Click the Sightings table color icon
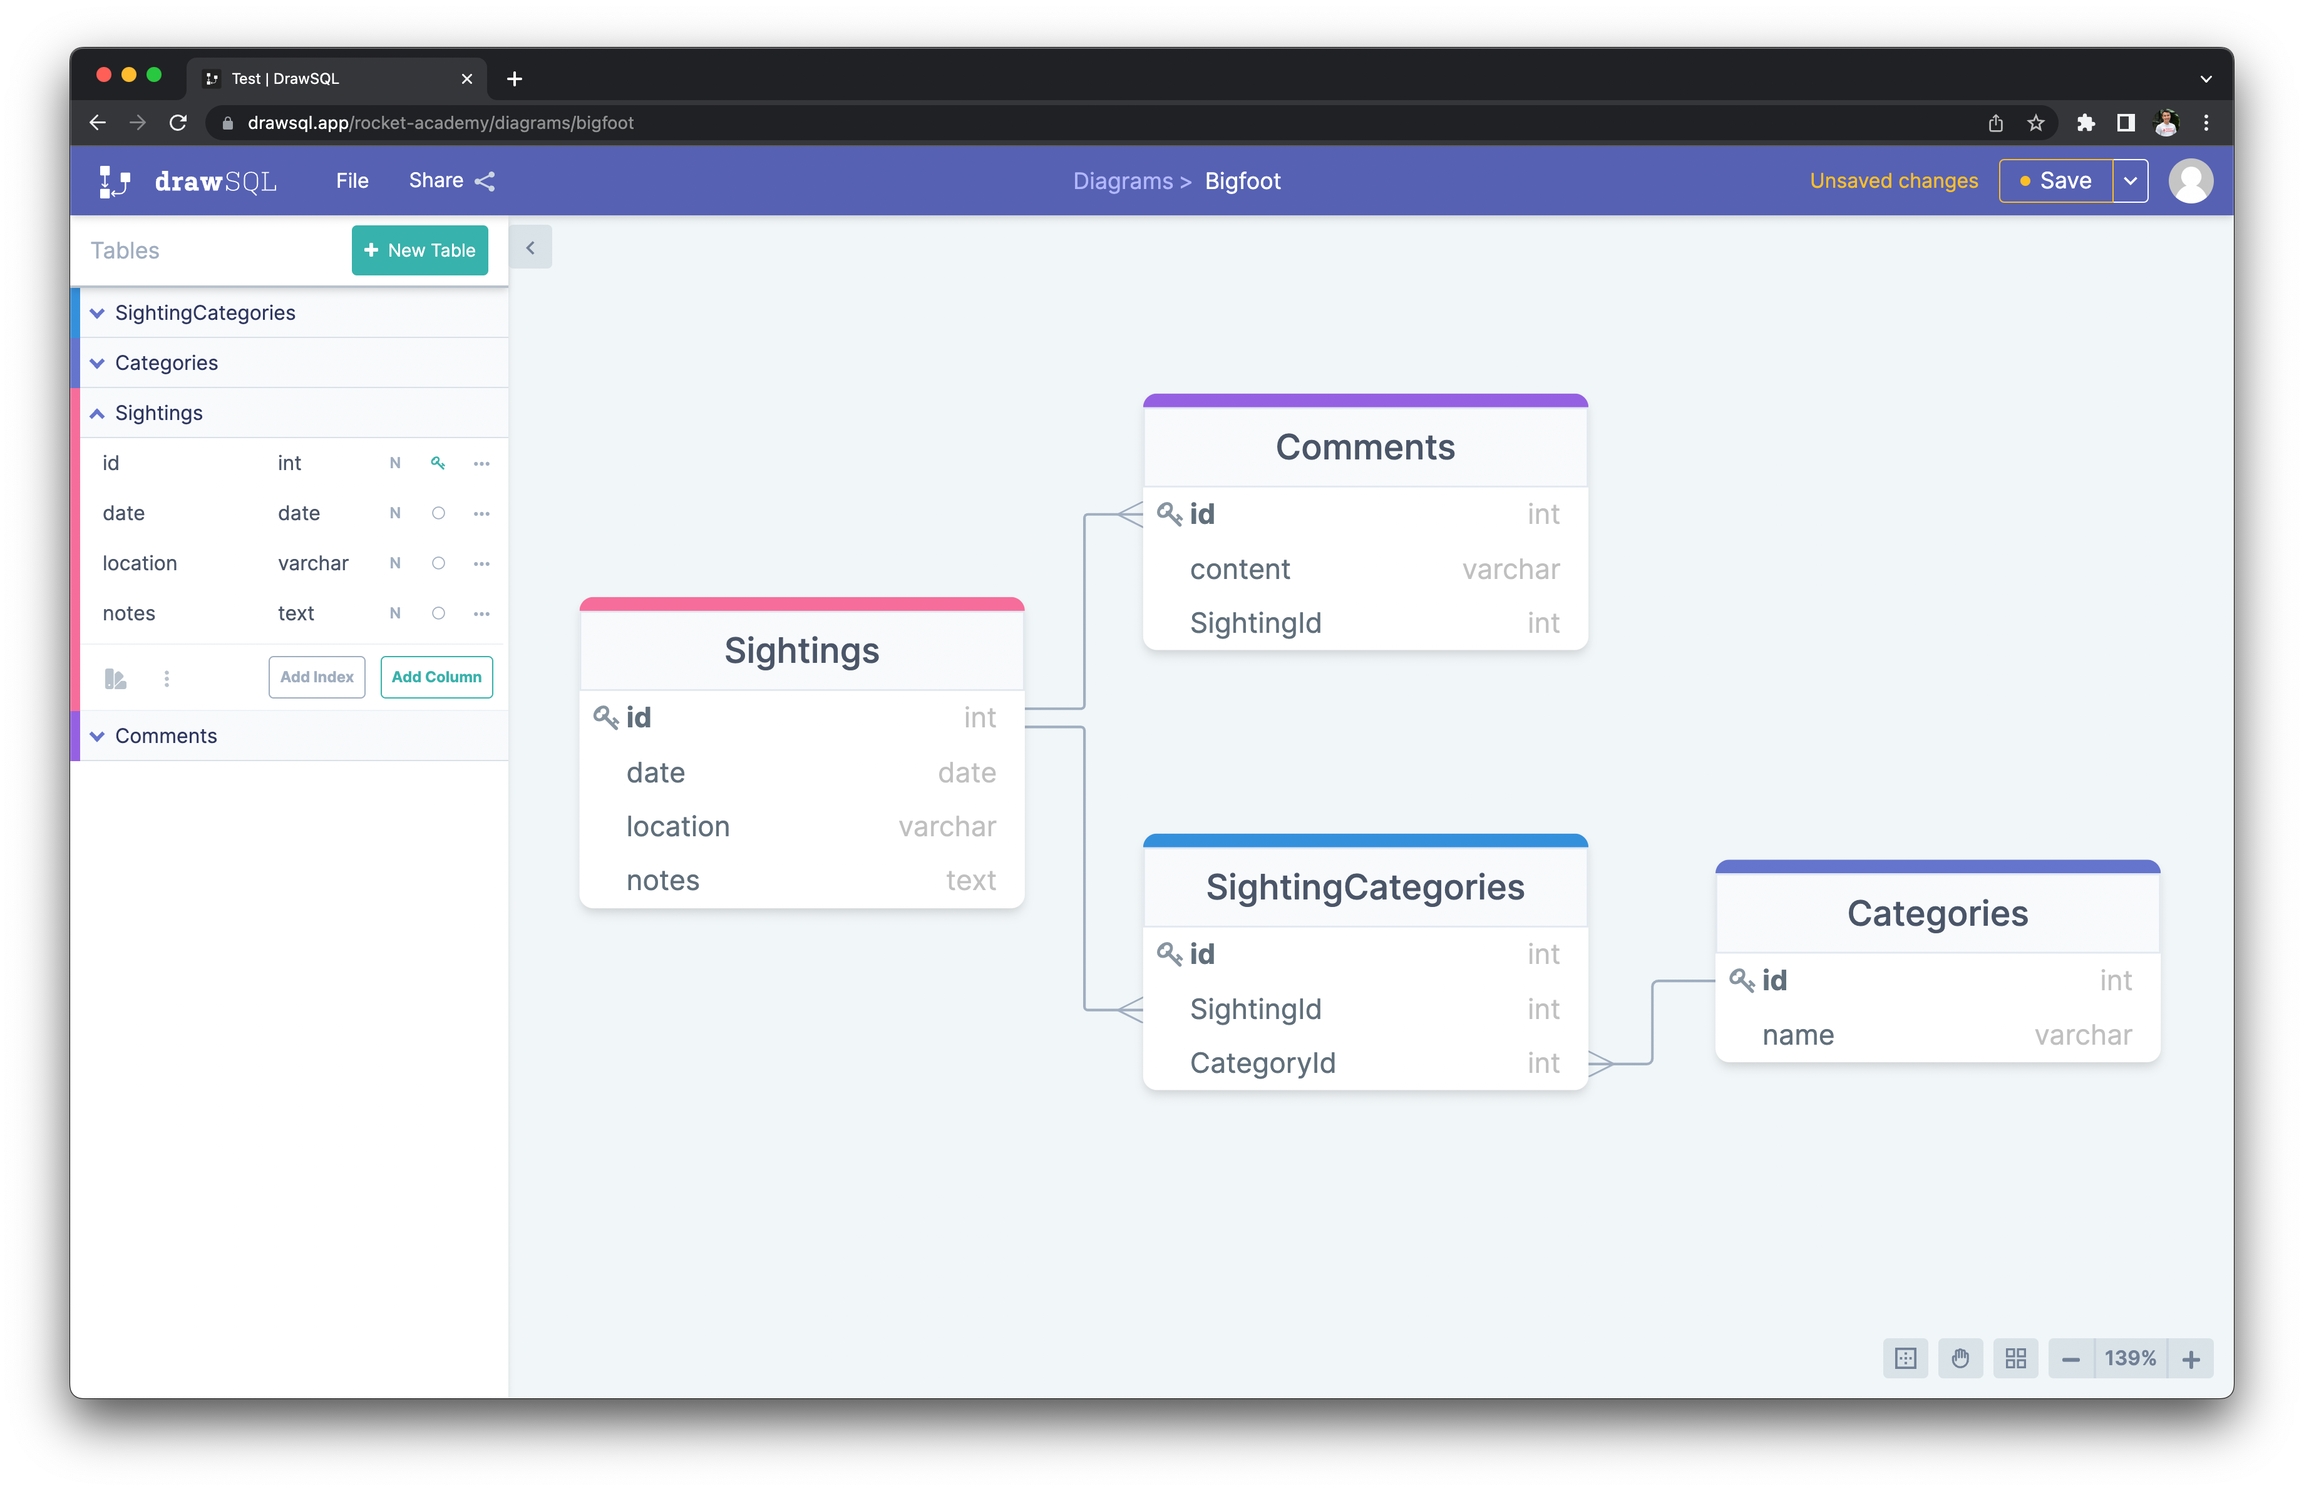Image resolution: width=2304 pixels, height=1491 pixels. click(115, 679)
